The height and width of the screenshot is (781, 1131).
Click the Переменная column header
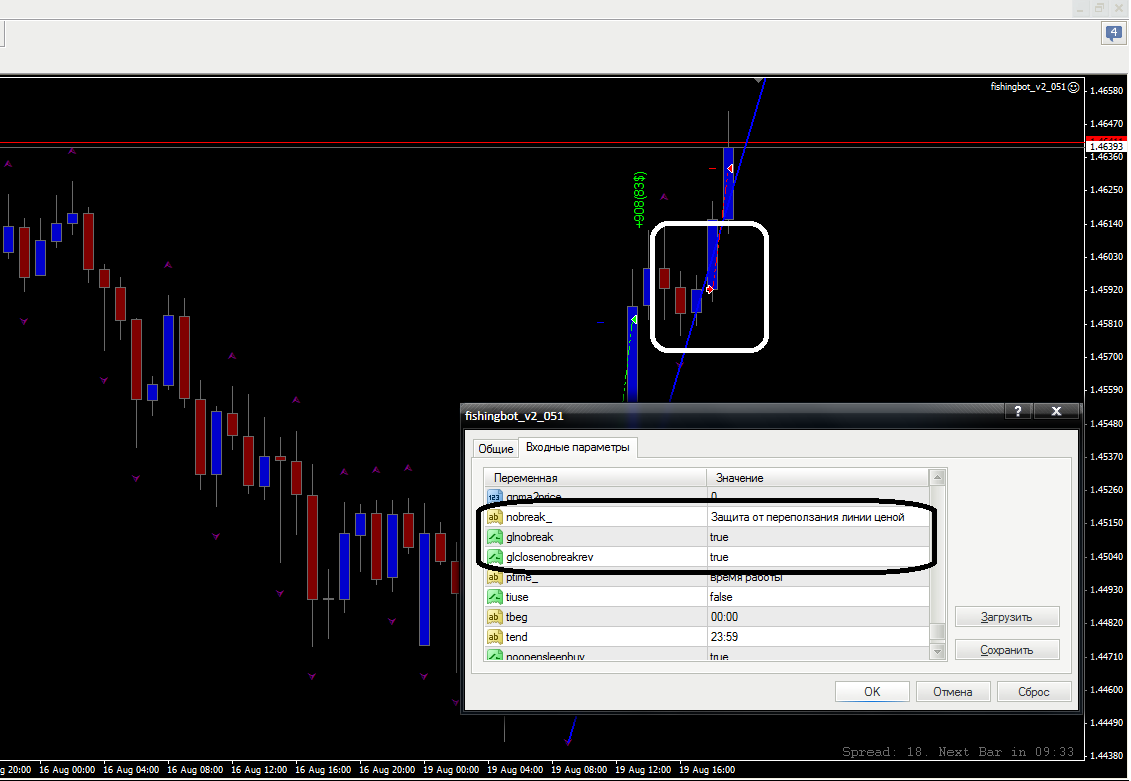pos(595,477)
